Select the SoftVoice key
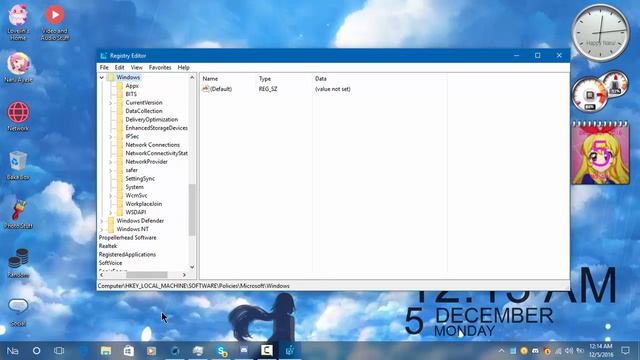The height and width of the screenshot is (360, 640). (110, 263)
